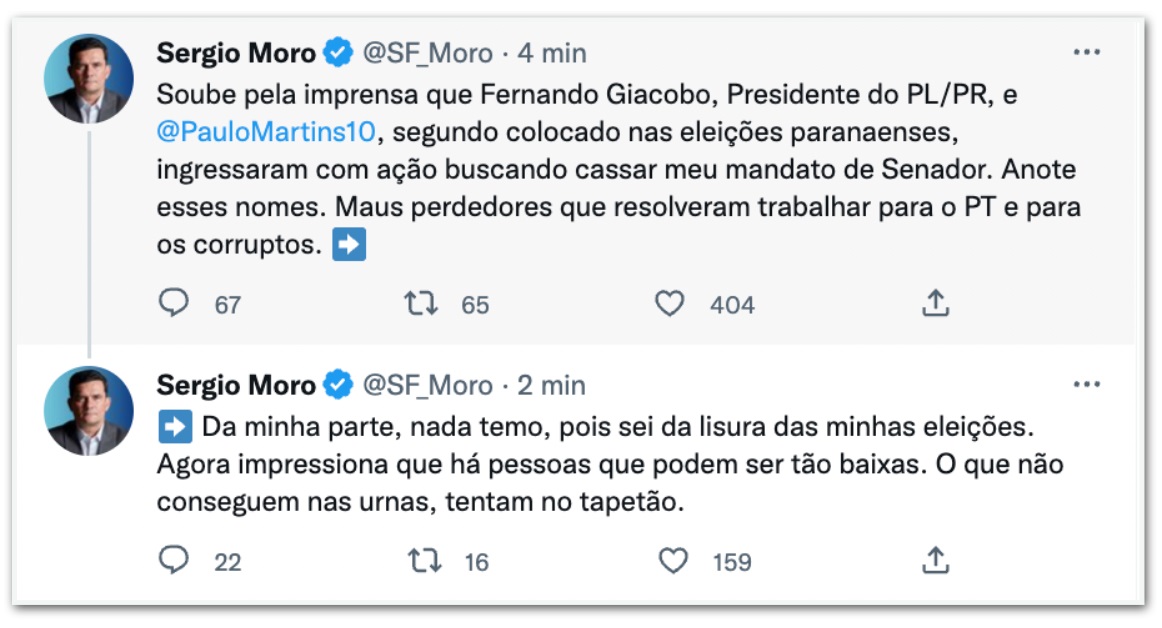Click the @SF_Moro handle on first tweet
Viewport: 1162px width, 628px height.
[427, 53]
